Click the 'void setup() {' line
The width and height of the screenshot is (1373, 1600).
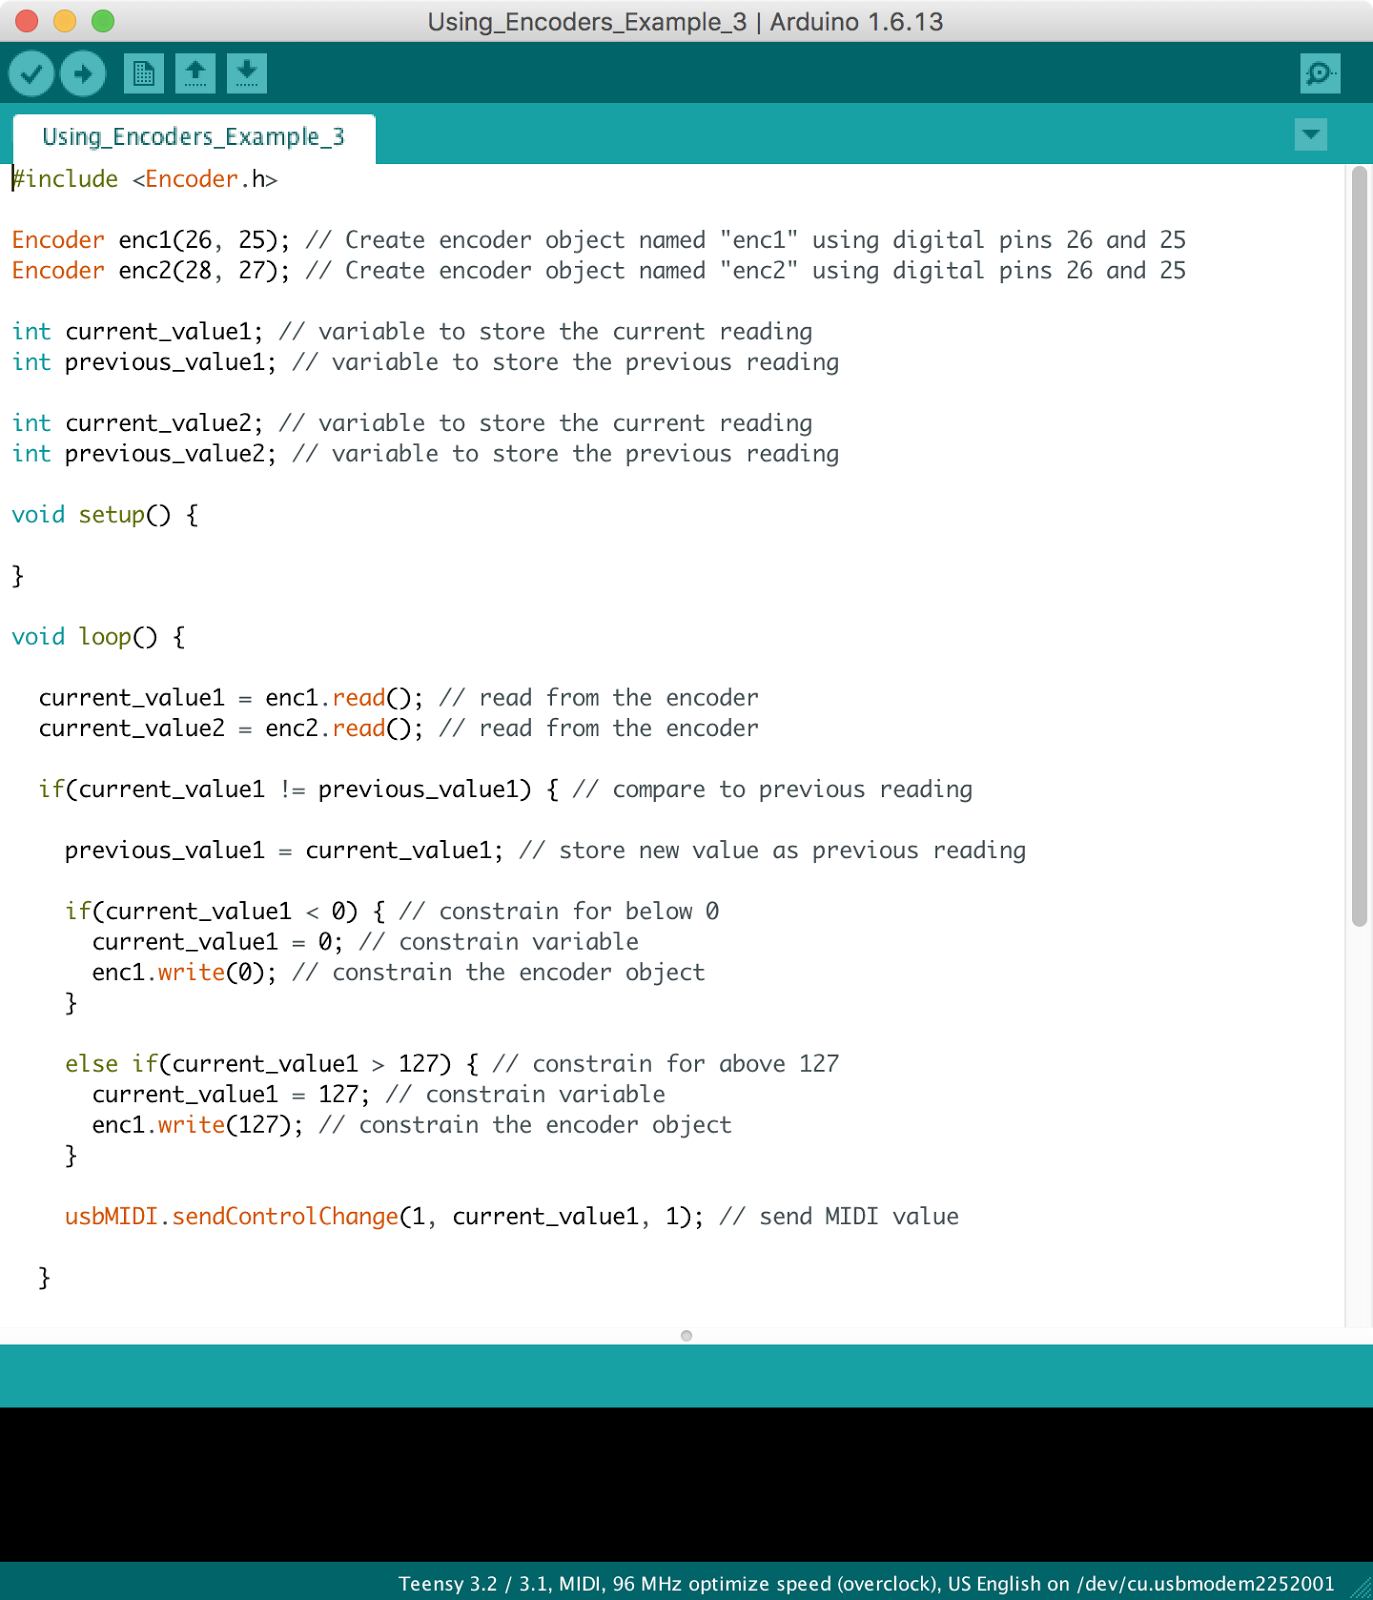coord(105,515)
